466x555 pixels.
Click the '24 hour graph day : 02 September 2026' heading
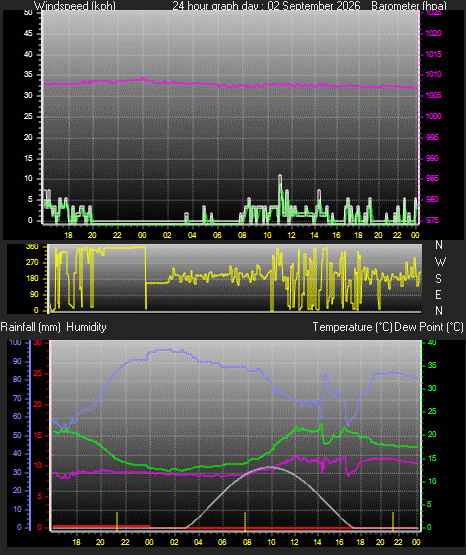266,6
